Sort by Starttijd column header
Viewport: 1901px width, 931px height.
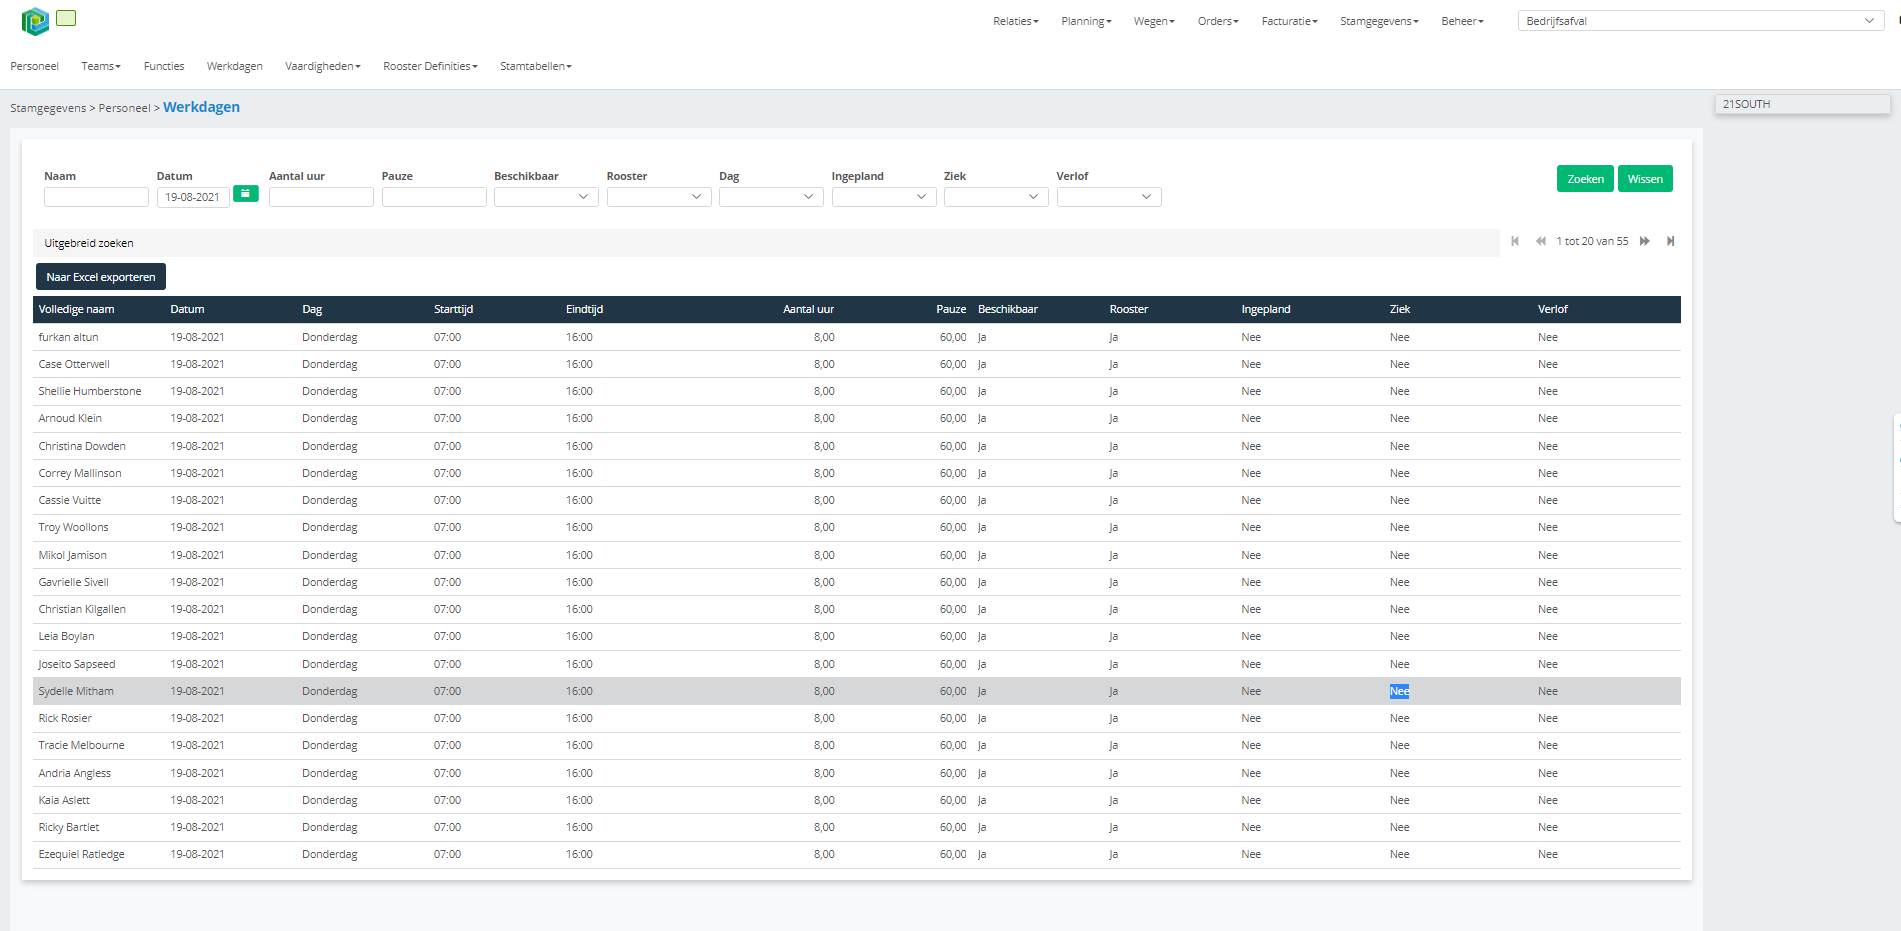[453, 309]
